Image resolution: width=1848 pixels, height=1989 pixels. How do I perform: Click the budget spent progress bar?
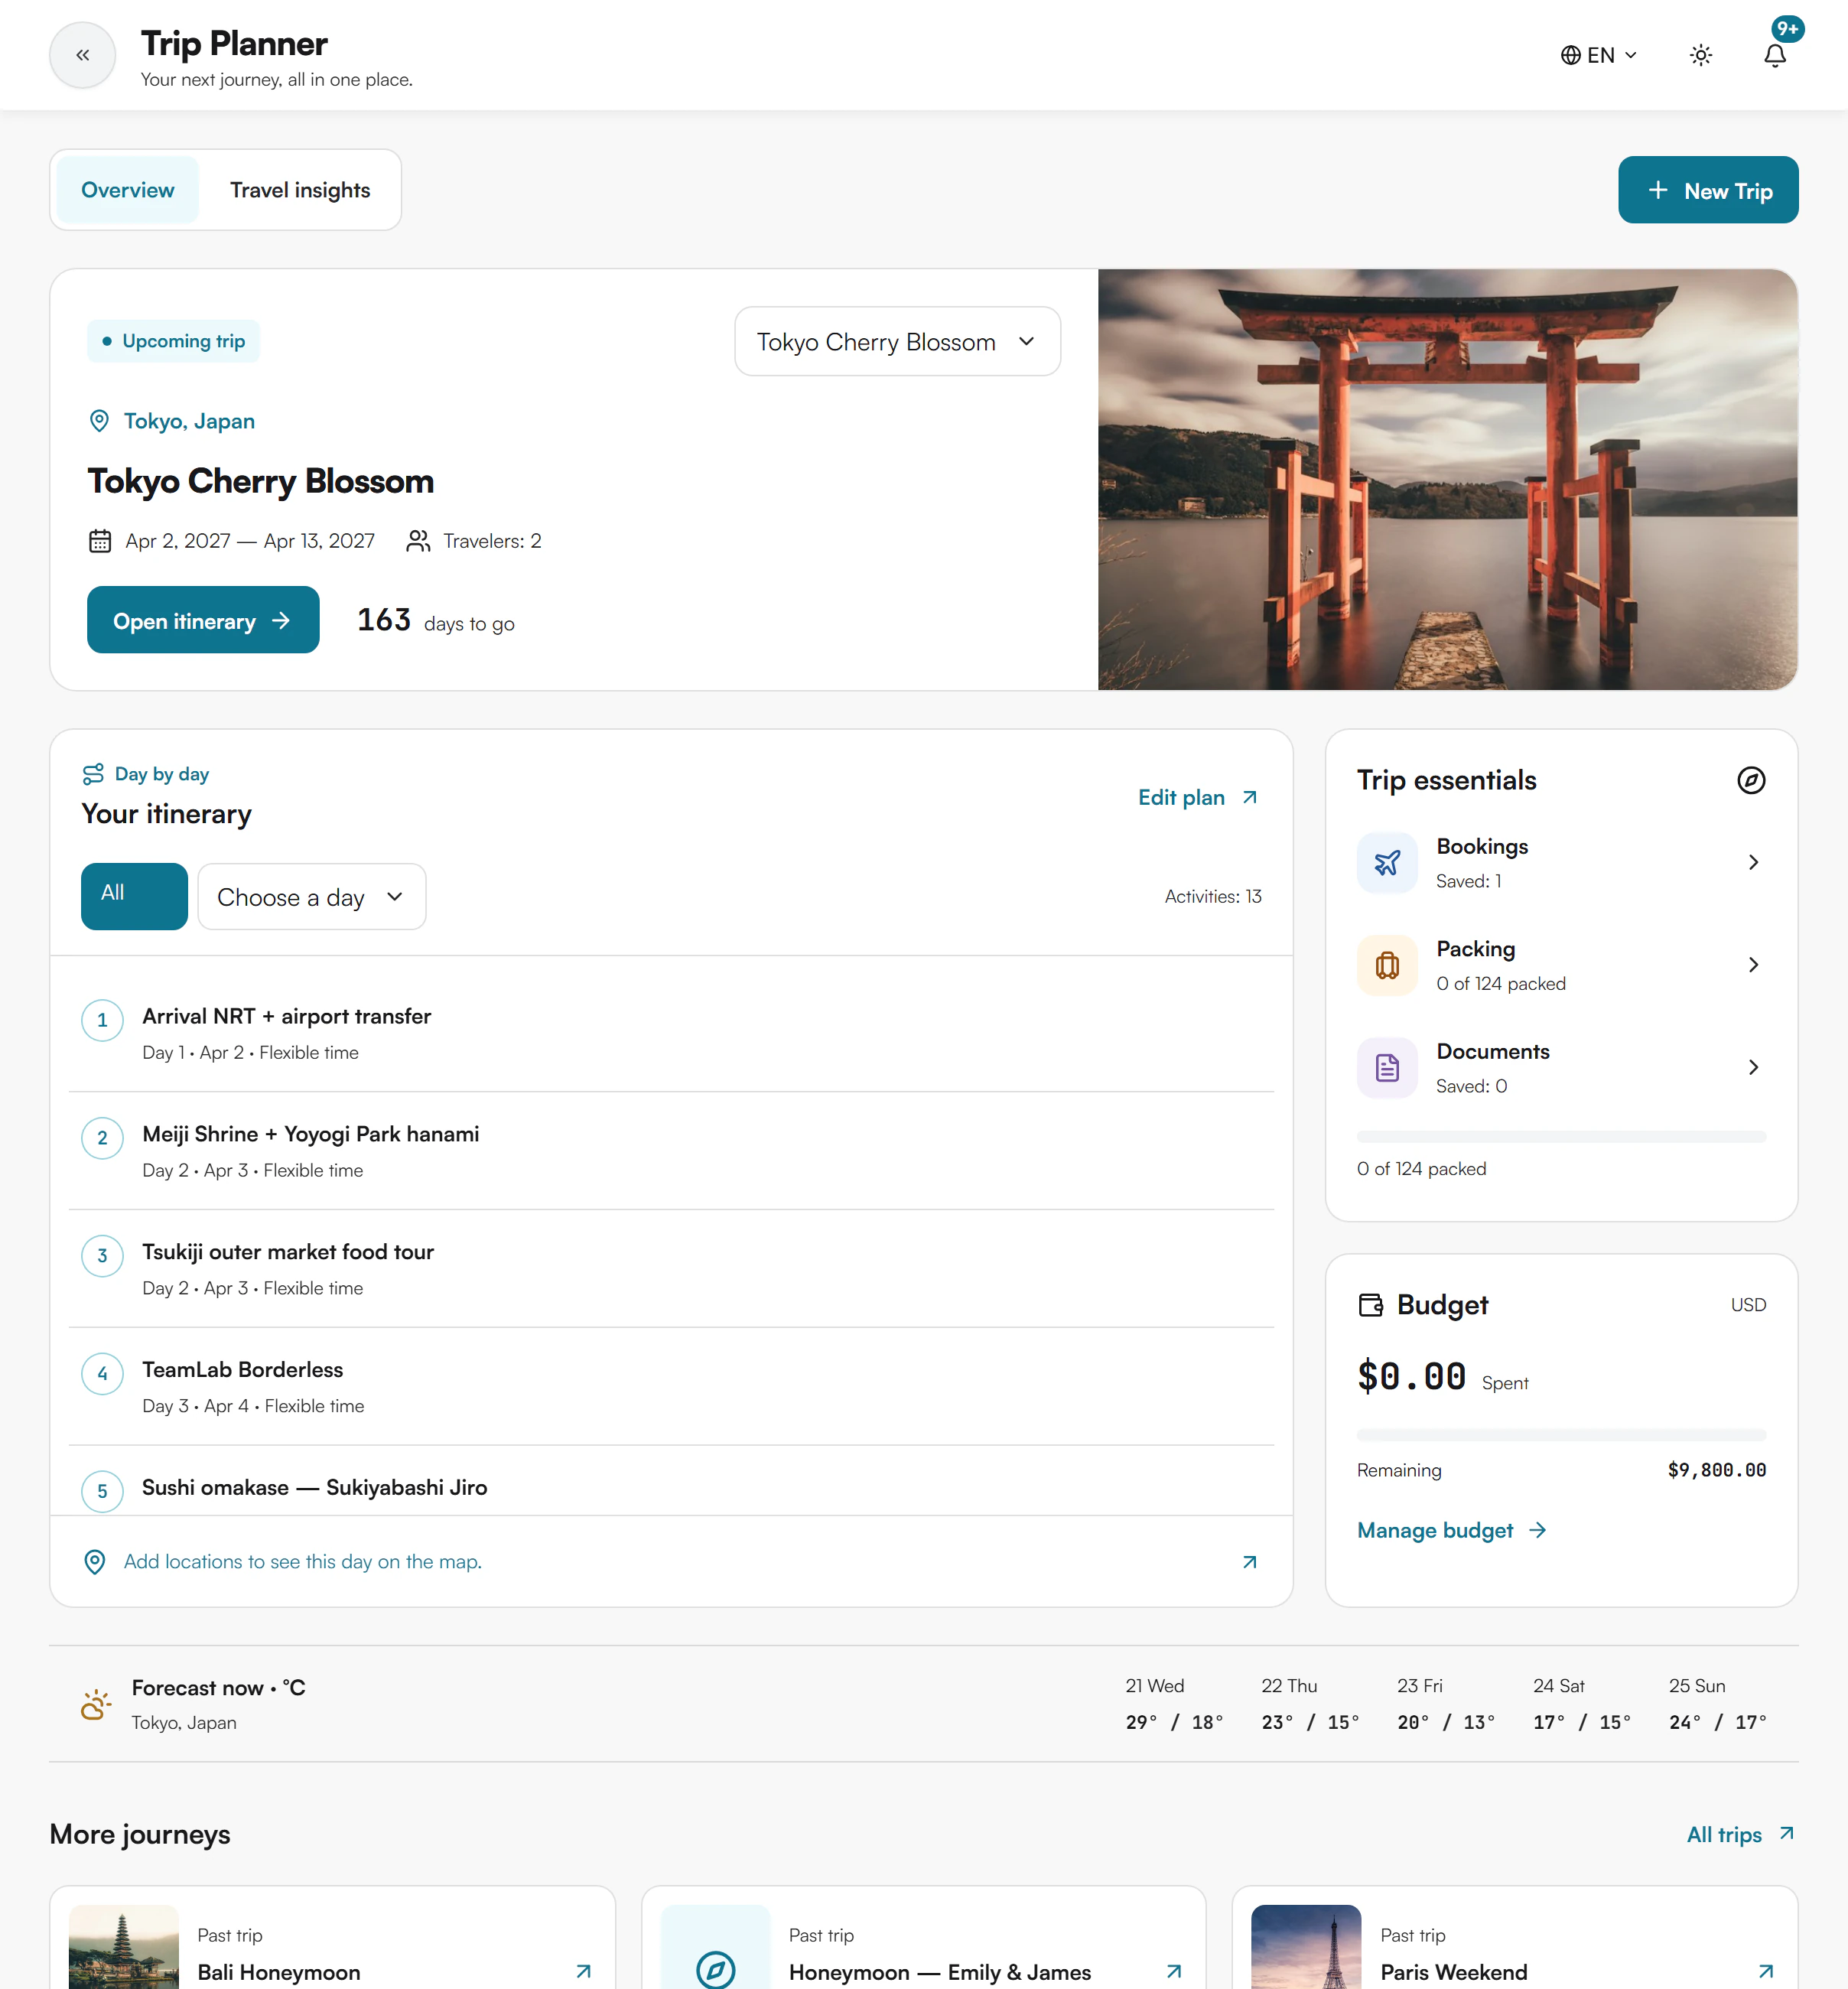coord(1561,1435)
